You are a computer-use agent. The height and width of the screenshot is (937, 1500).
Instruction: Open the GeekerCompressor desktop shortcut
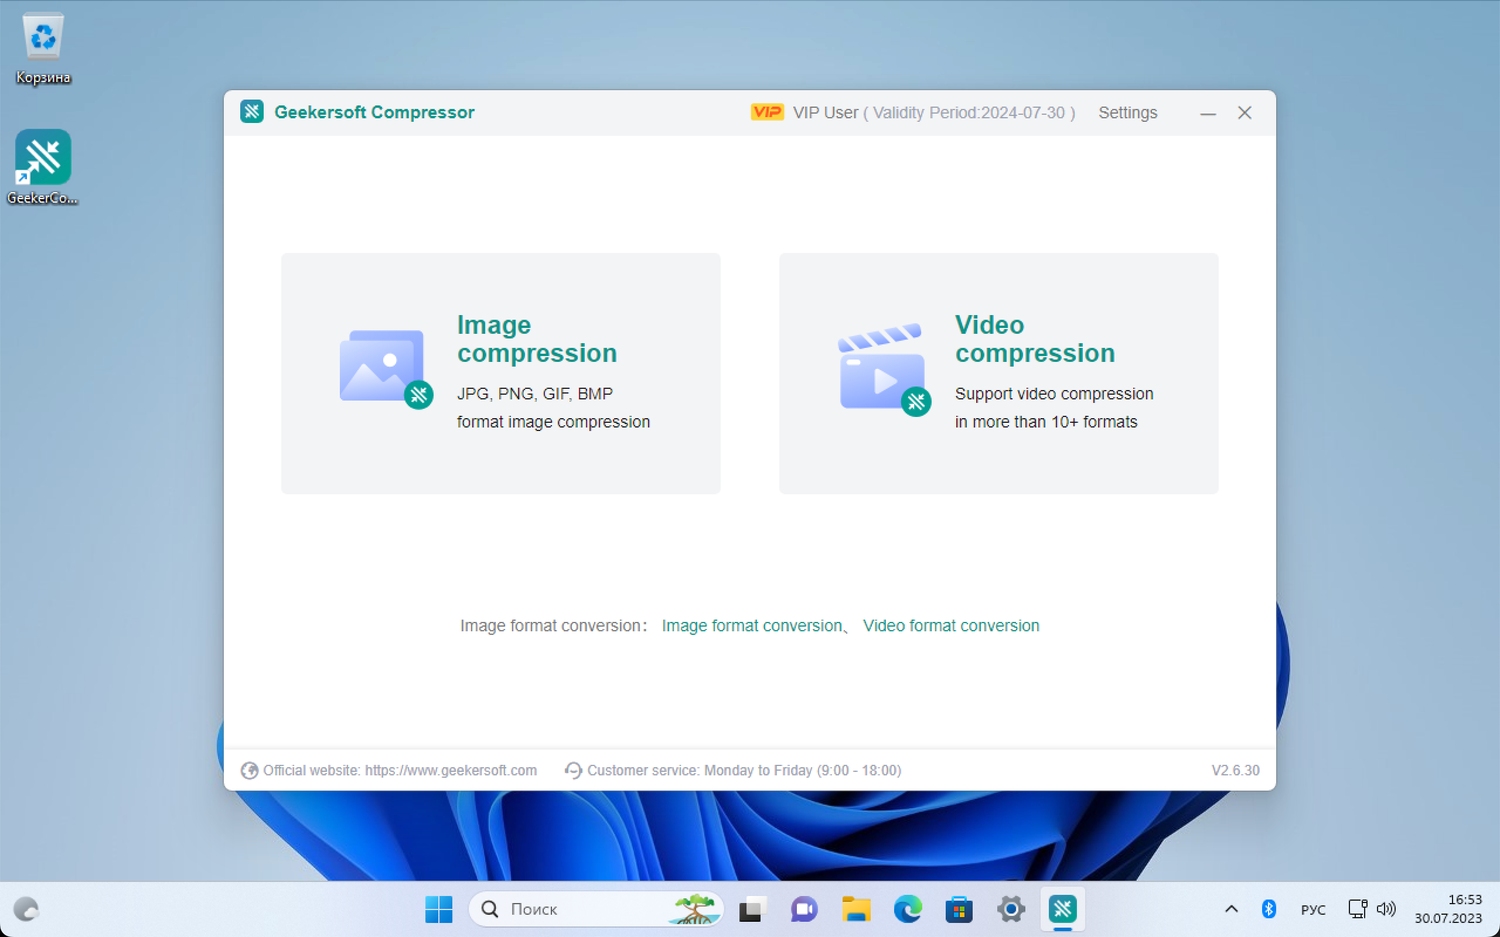pos(43,167)
